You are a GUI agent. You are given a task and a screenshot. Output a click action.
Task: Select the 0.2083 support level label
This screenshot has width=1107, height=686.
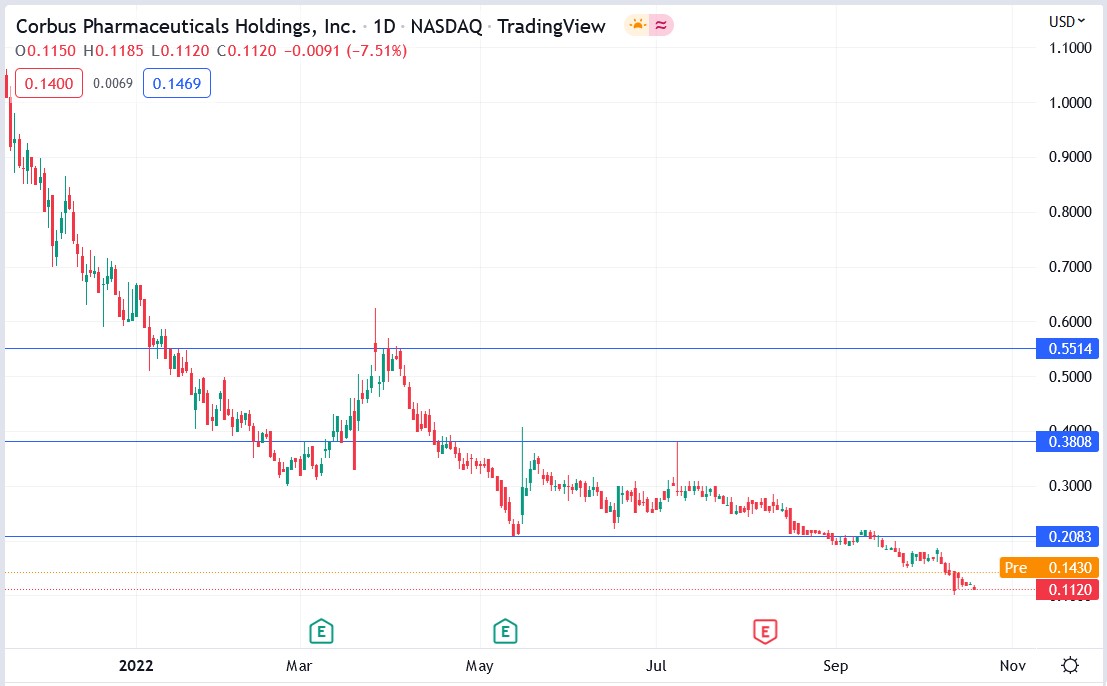coord(1070,537)
